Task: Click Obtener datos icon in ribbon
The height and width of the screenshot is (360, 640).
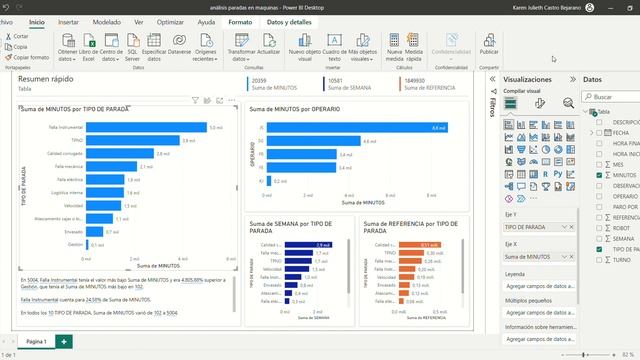Action: 68,41
